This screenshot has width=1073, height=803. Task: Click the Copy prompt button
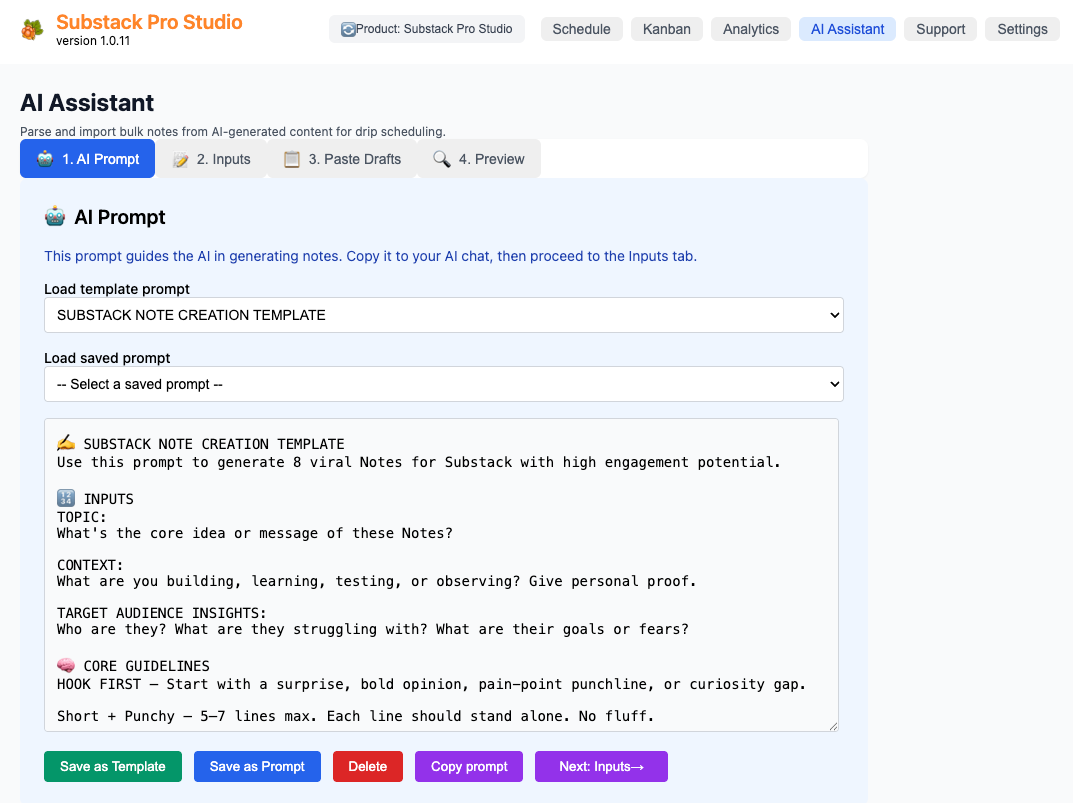[x=469, y=767]
